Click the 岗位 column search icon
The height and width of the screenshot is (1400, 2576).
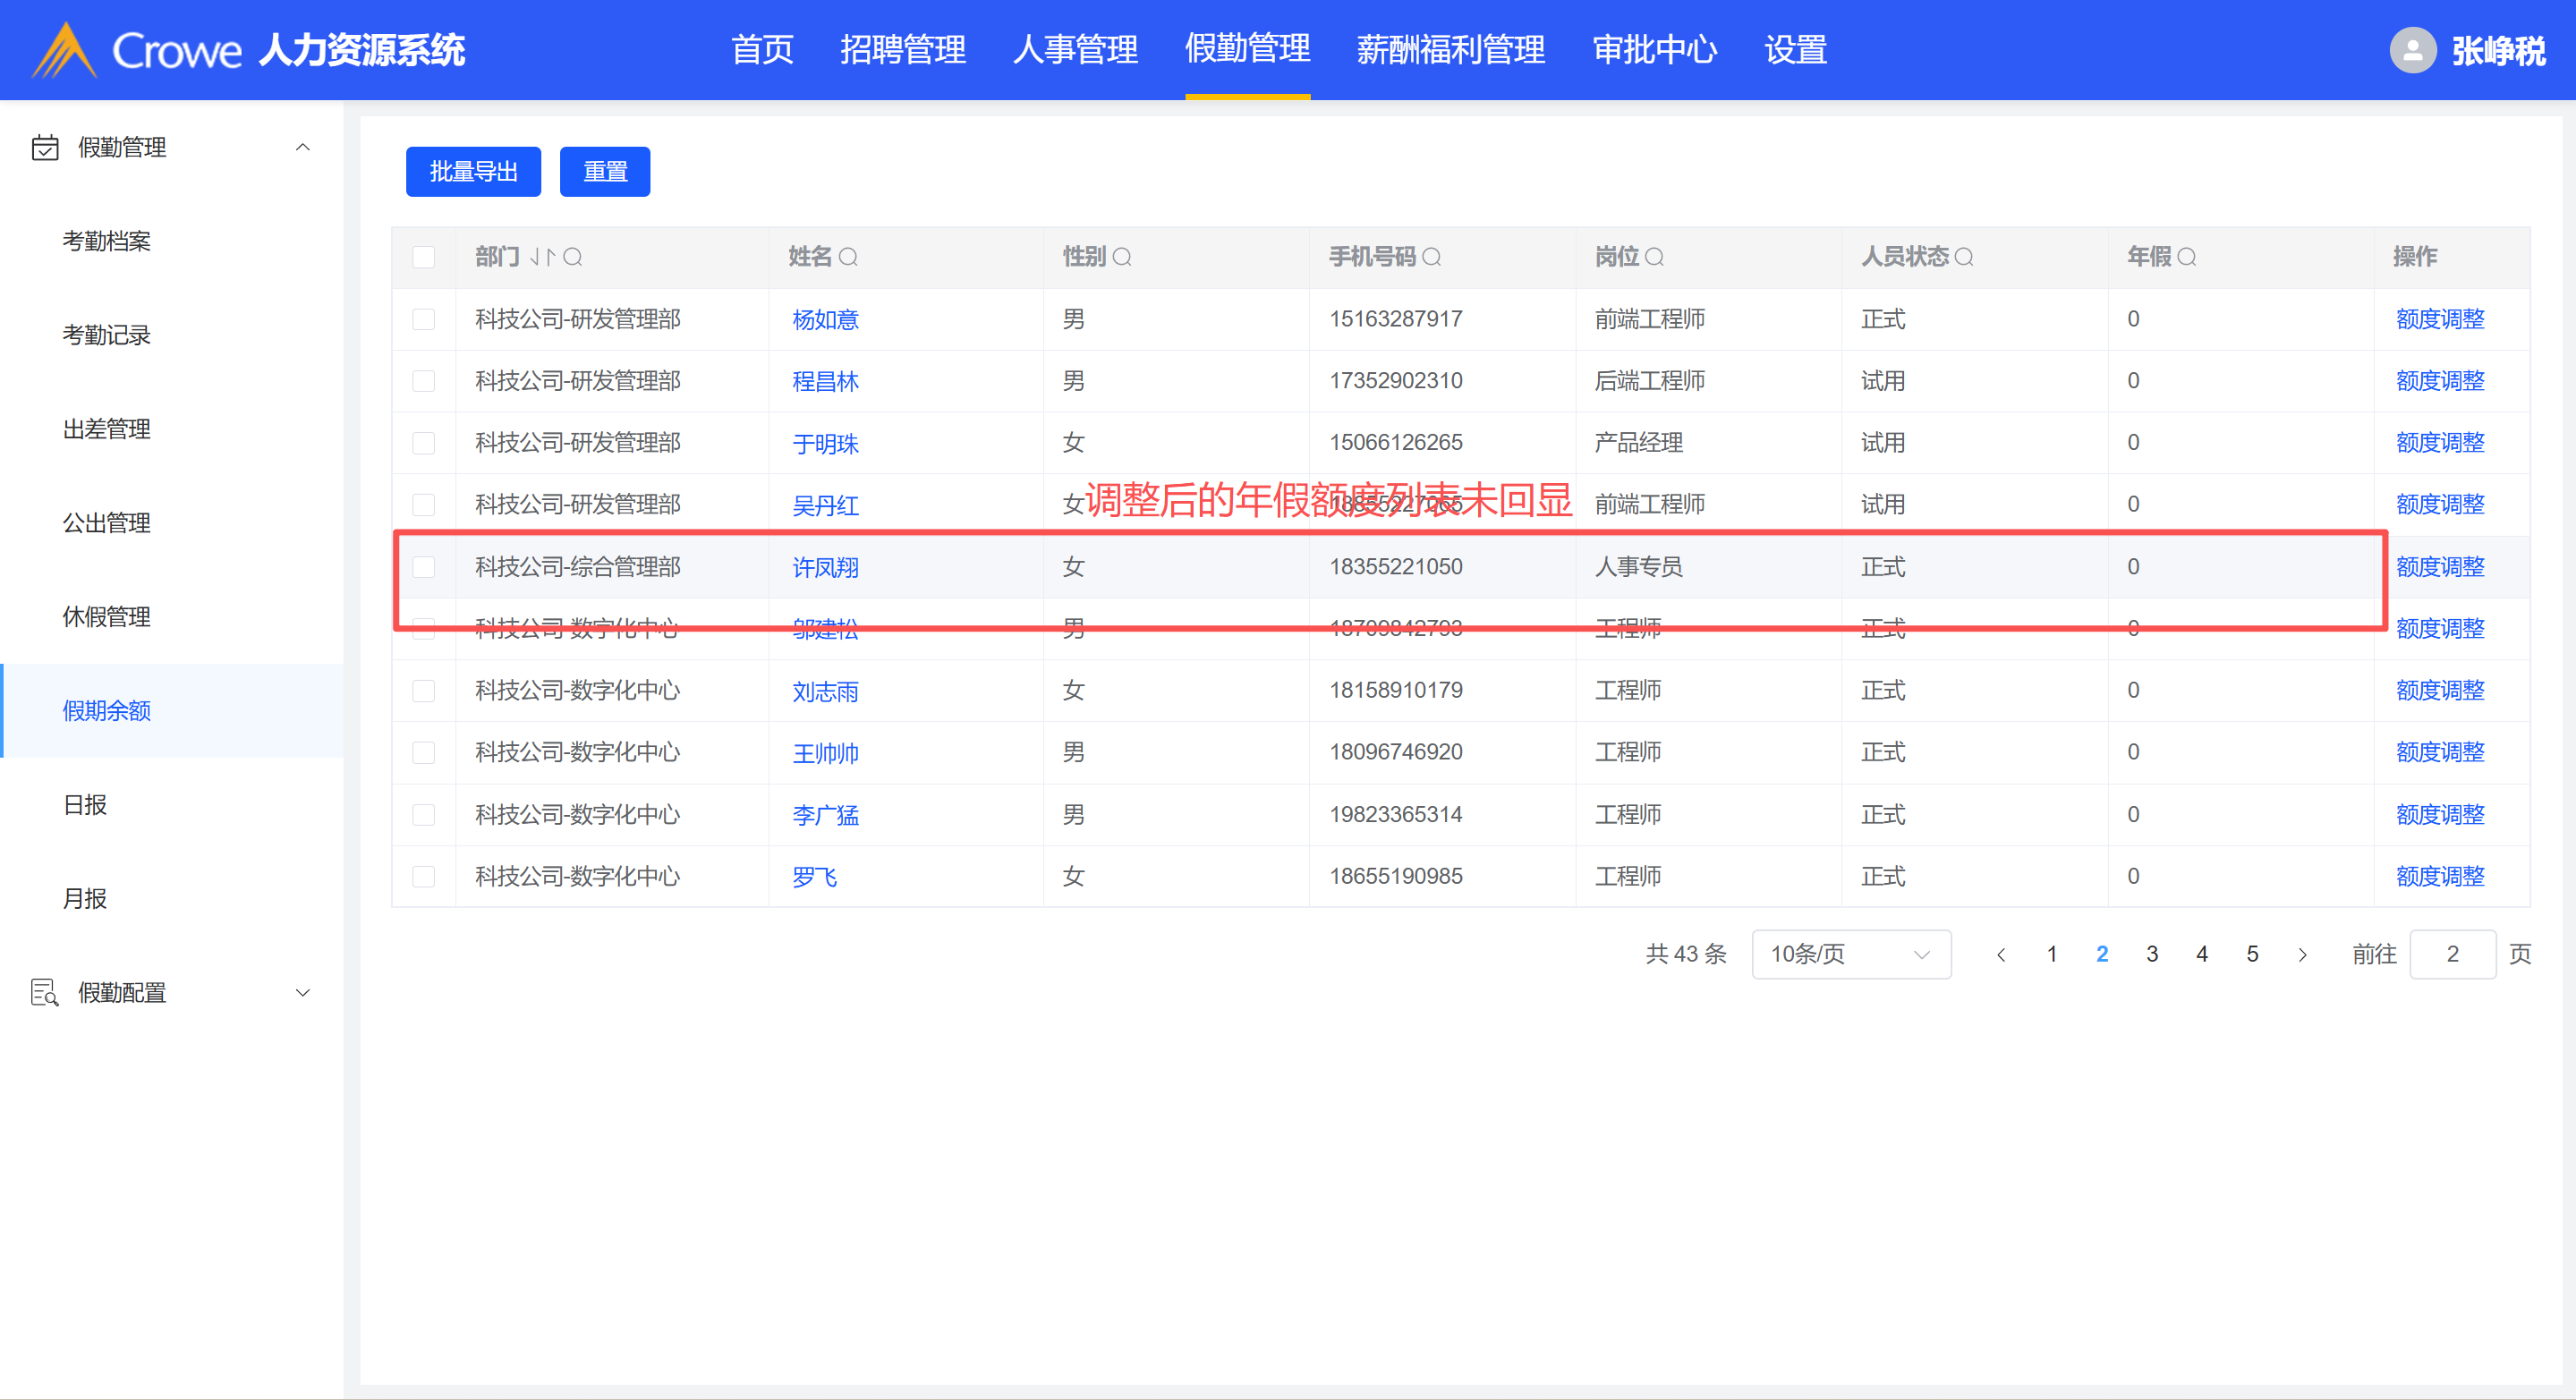coord(1654,257)
